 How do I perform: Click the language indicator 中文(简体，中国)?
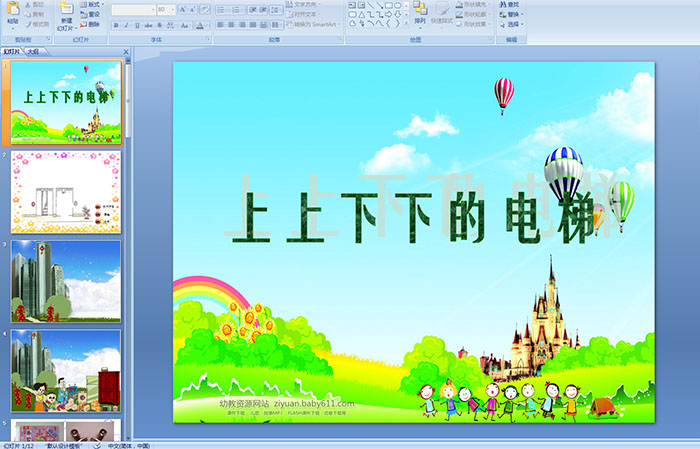[127, 445]
